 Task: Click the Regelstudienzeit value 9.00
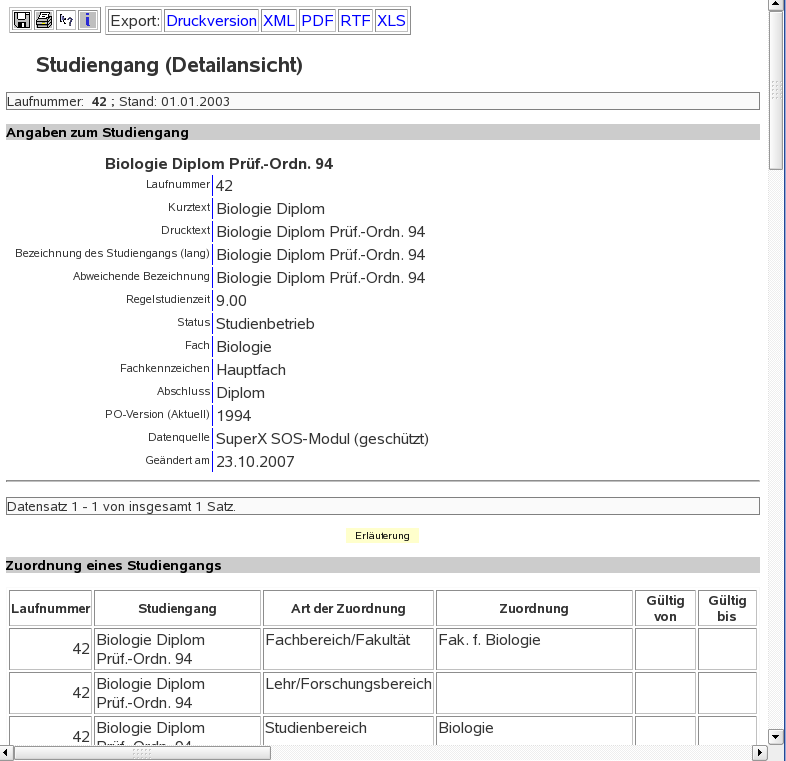click(231, 301)
